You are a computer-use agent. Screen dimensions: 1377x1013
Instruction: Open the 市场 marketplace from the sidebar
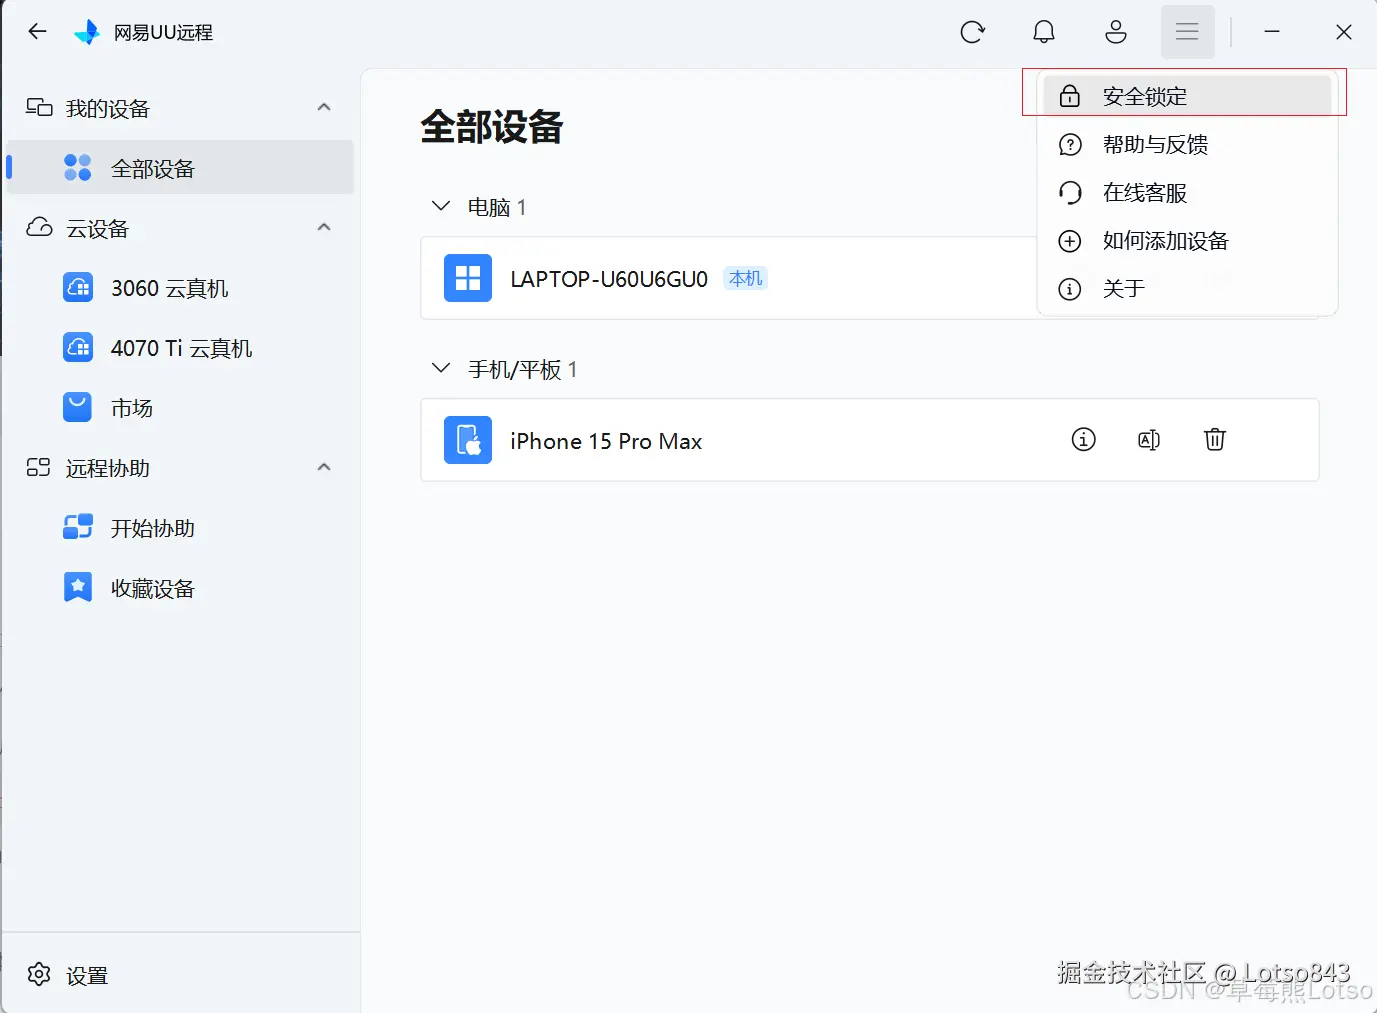pos(132,408)
